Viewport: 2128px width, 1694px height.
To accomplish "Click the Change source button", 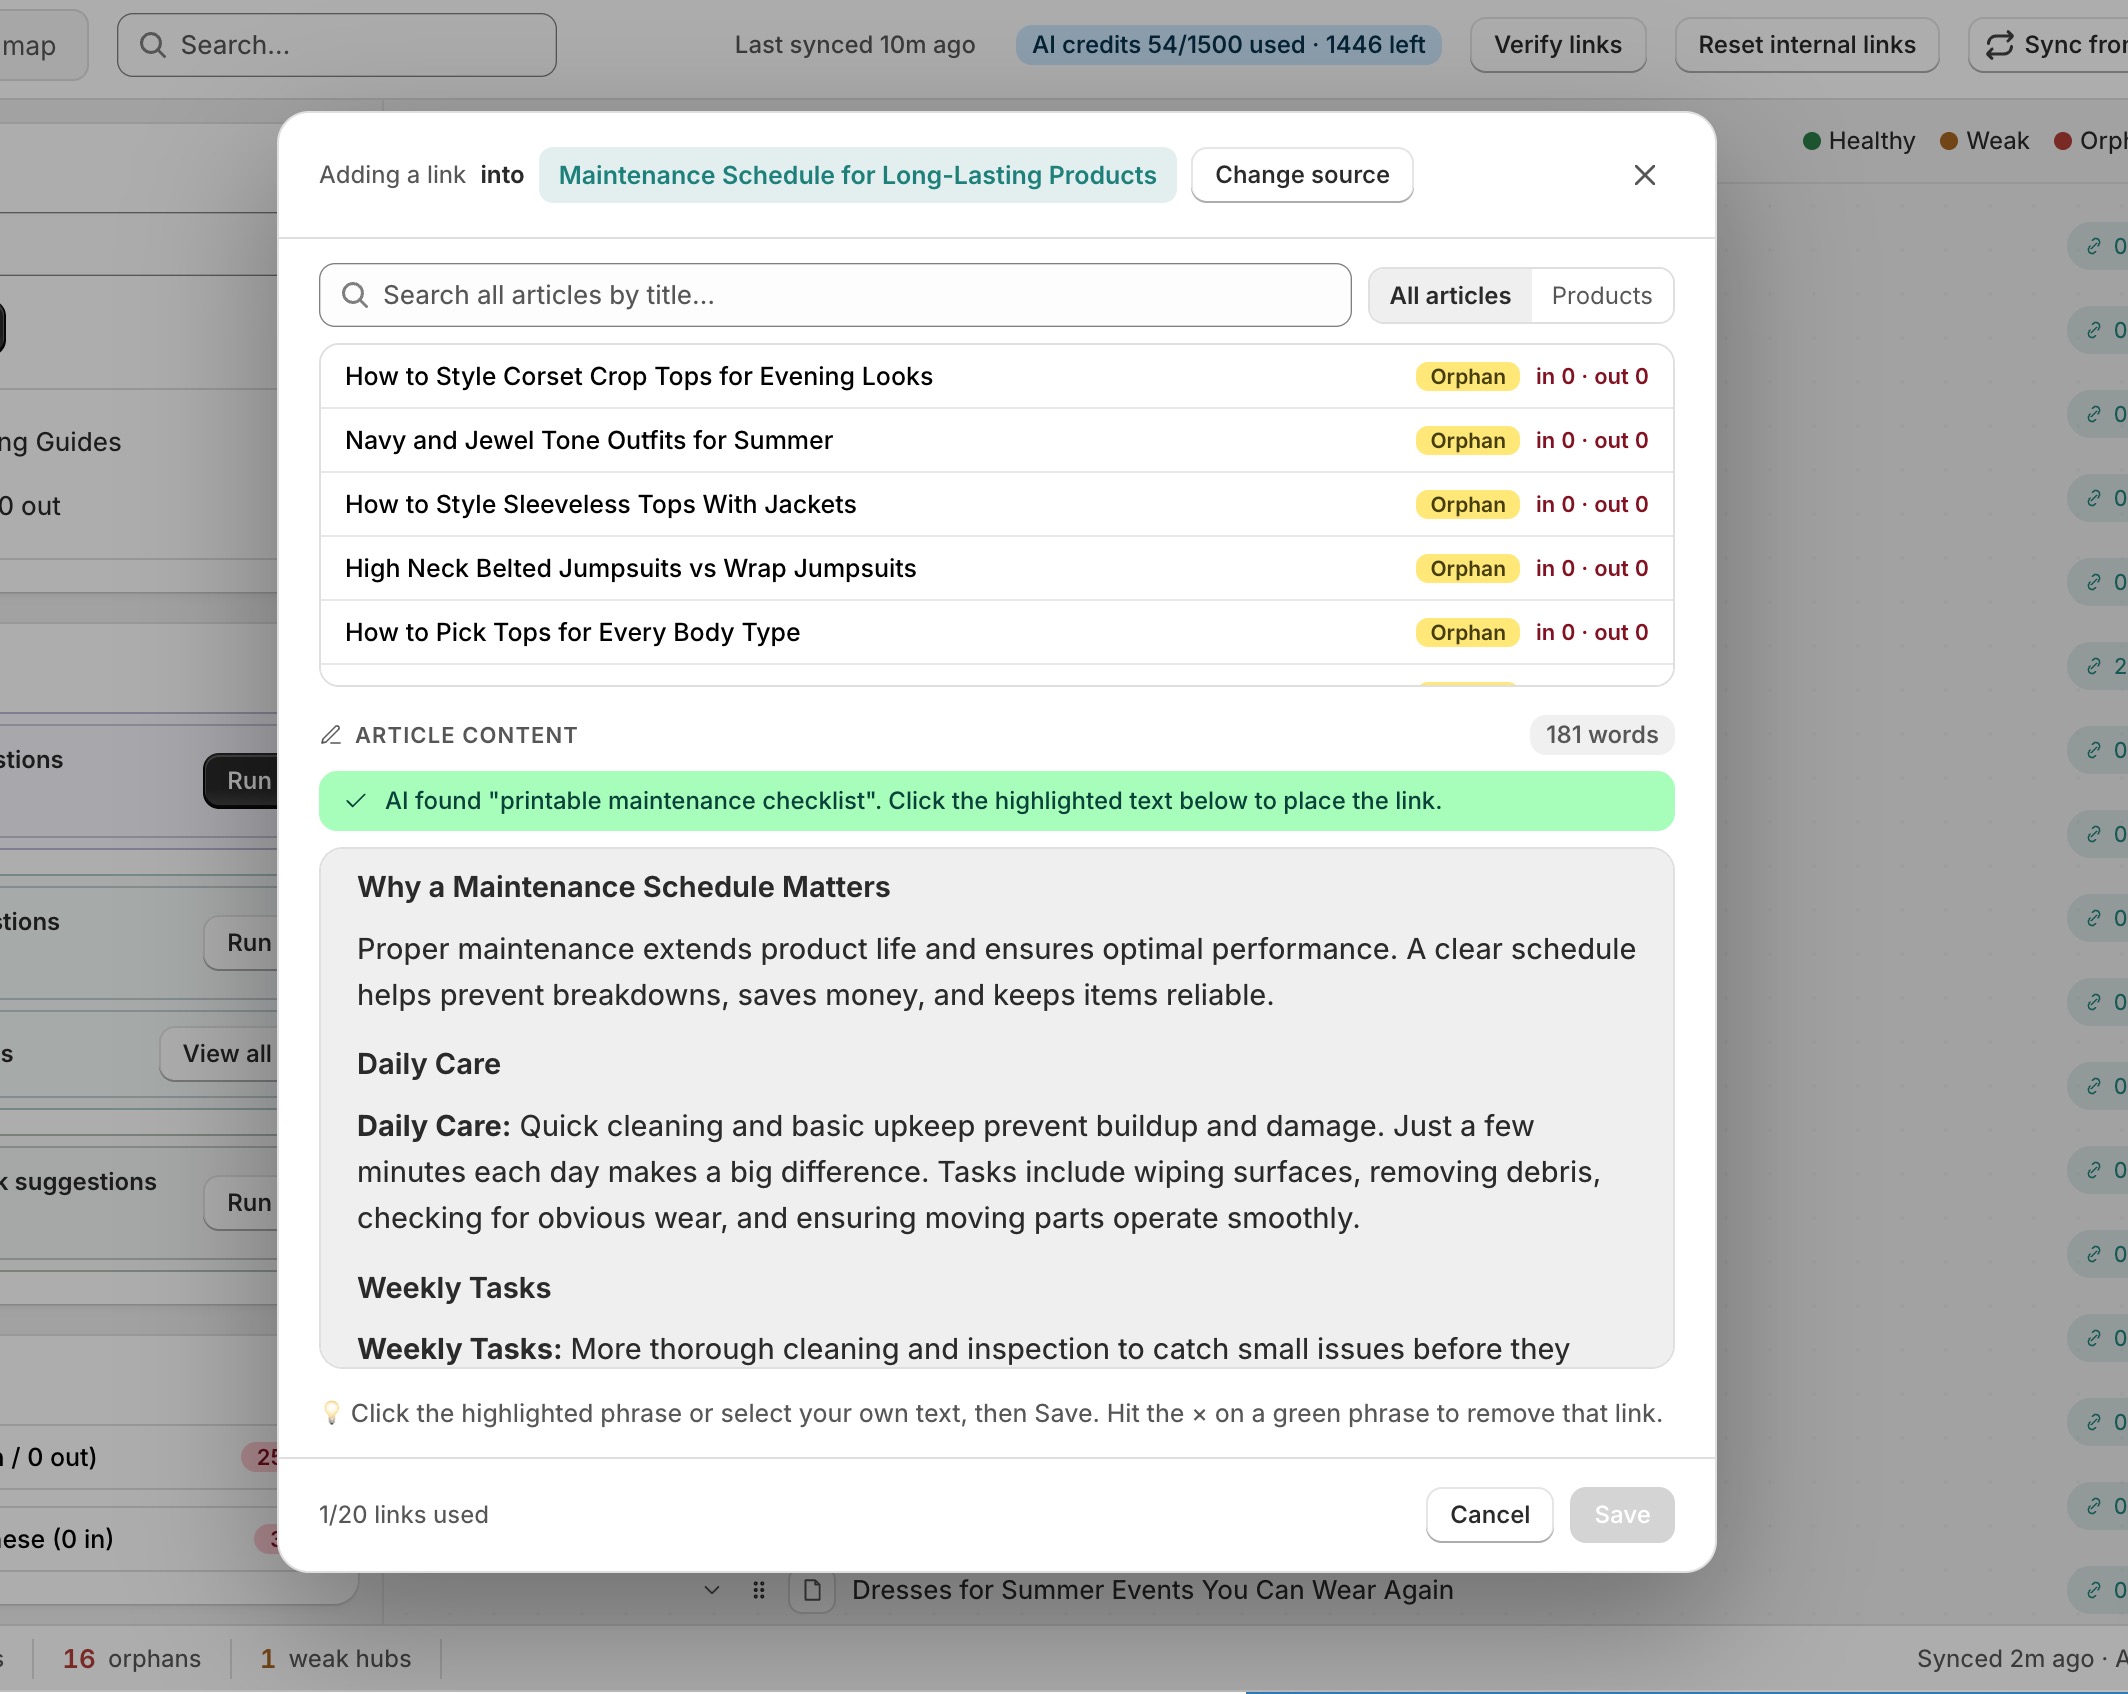I will [x=1302, y=175].
